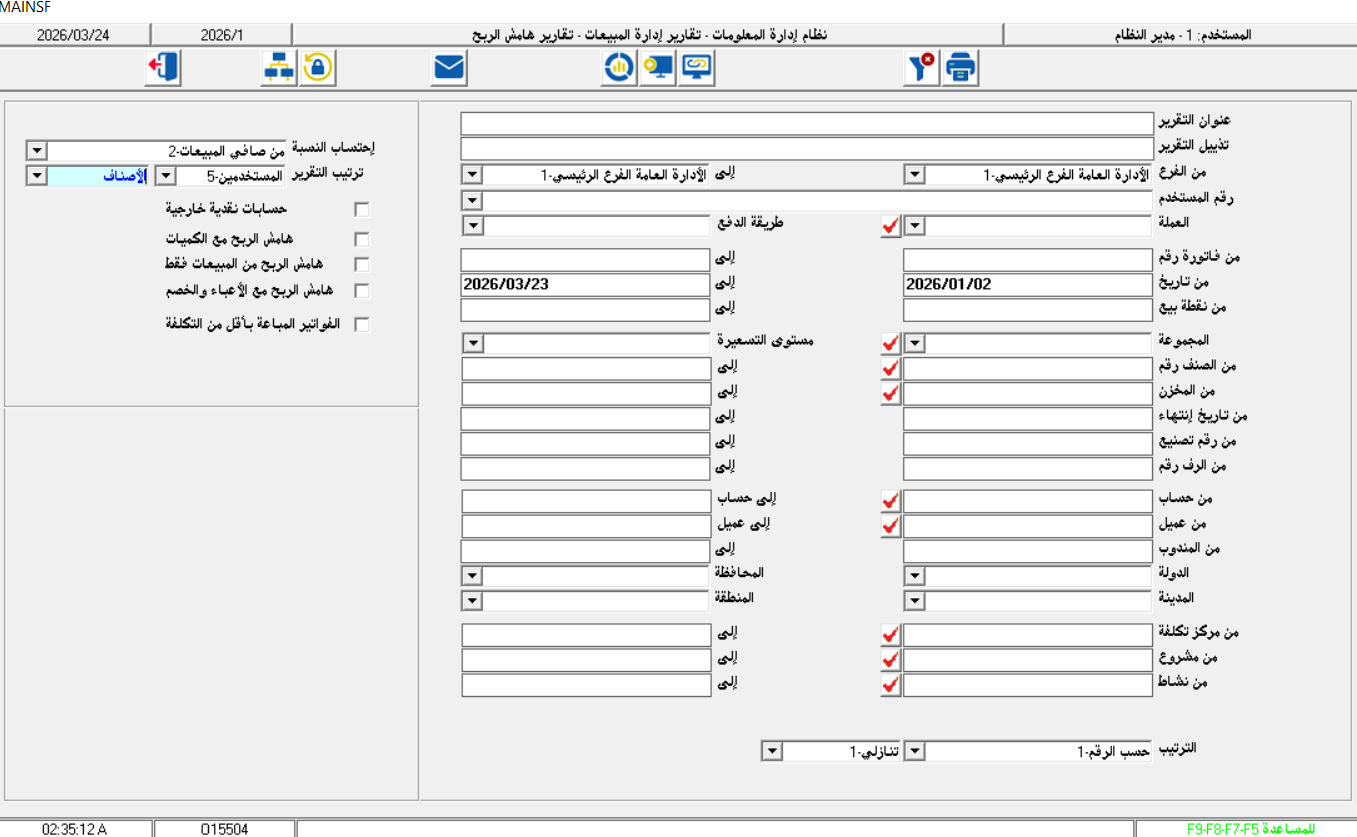Open the email envelope icon
Viewport: 1357px width, 837px height.
click(x=448, y=68)
